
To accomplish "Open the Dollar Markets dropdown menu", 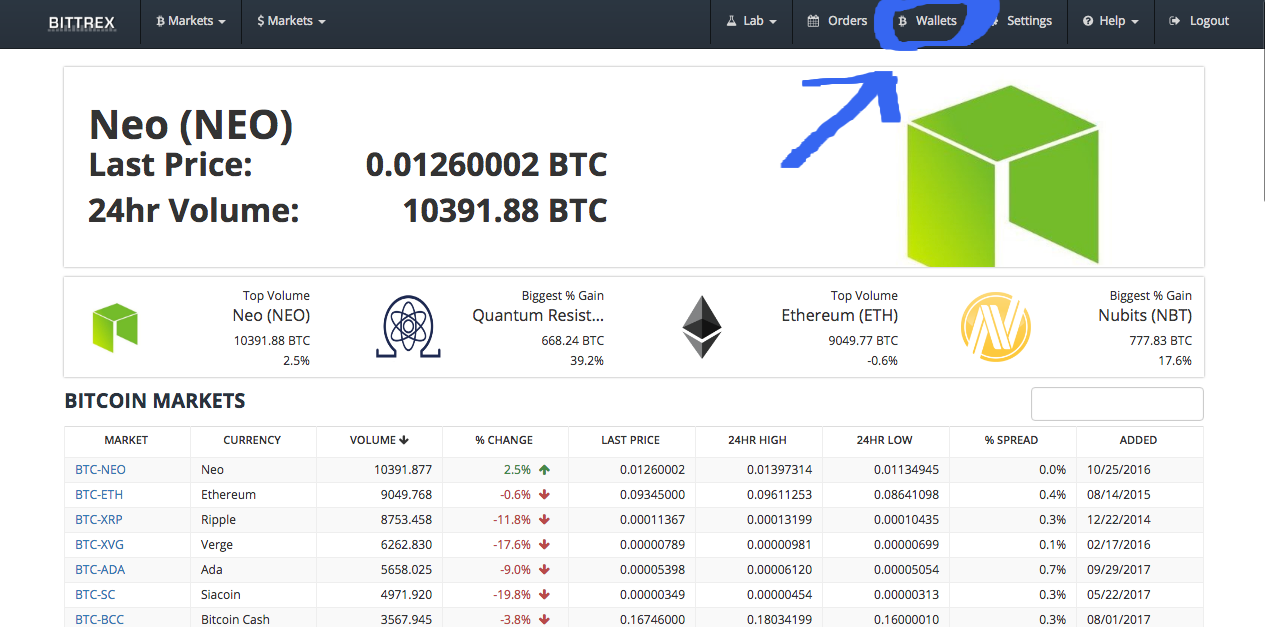I will (x=291, y=21).
